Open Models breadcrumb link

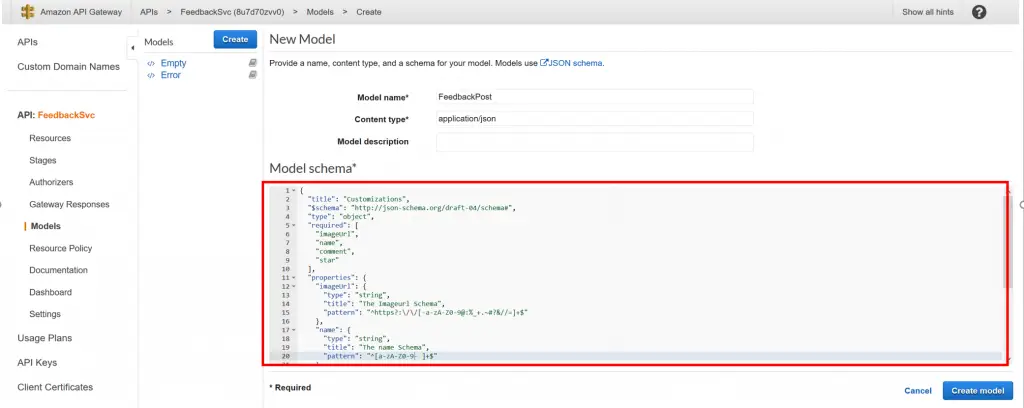319,12
